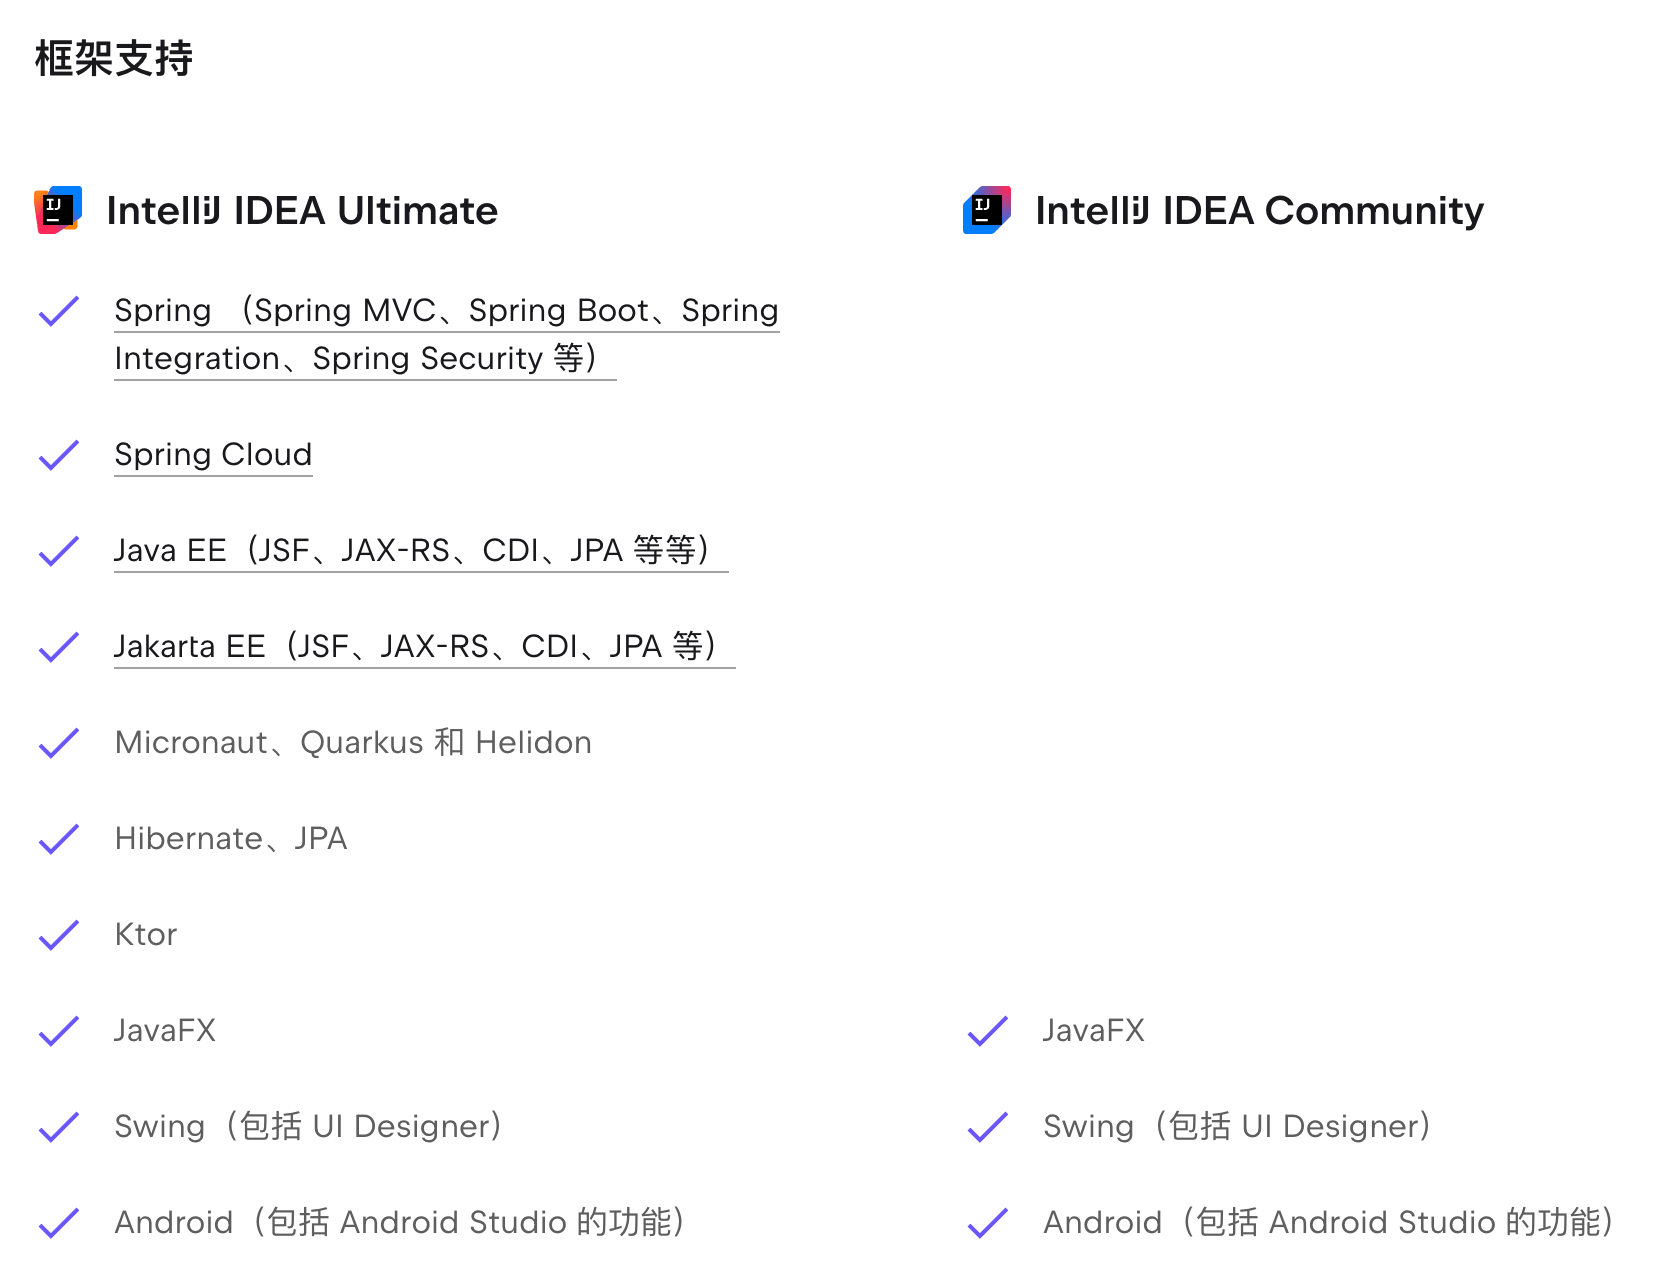The image size is (1678, 1274).
Task: Click the checkmark beside Ktor
Action: (x=59, y=934)
